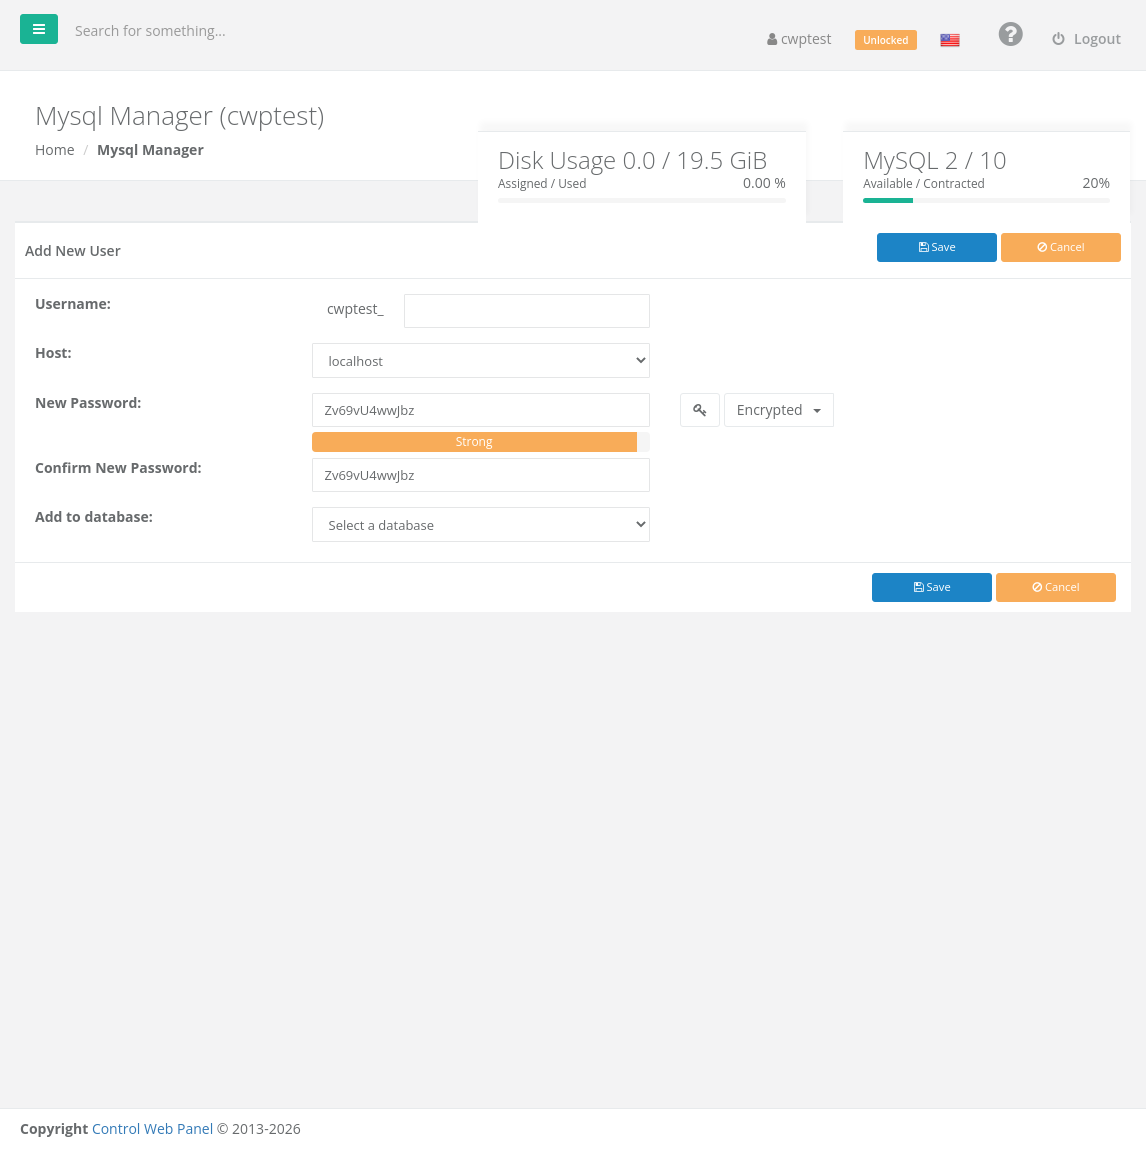Open the Select a database dropdown
This screenshot has width=1146, height=1149.
[x=481, y=525]
